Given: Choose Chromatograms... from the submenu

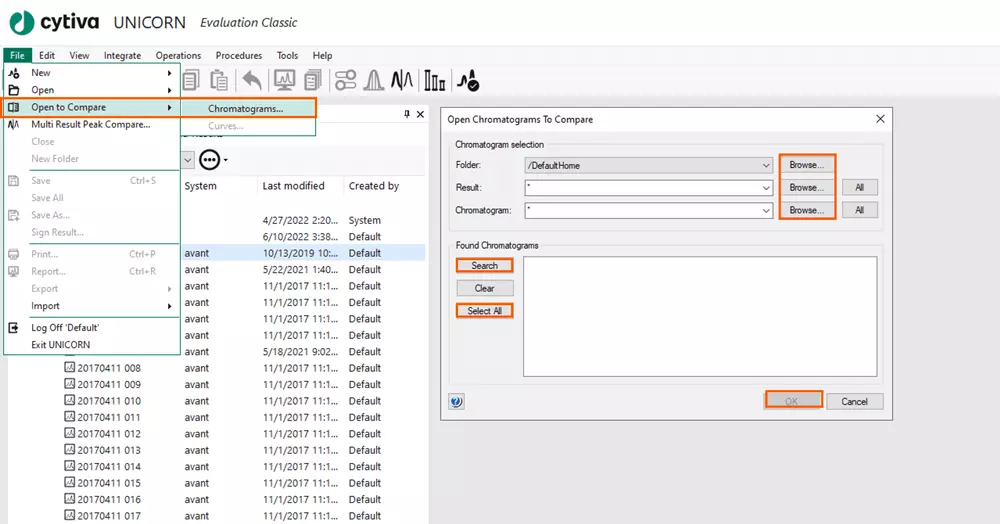Looking at the screenshot, I should [x=245, y=108].
